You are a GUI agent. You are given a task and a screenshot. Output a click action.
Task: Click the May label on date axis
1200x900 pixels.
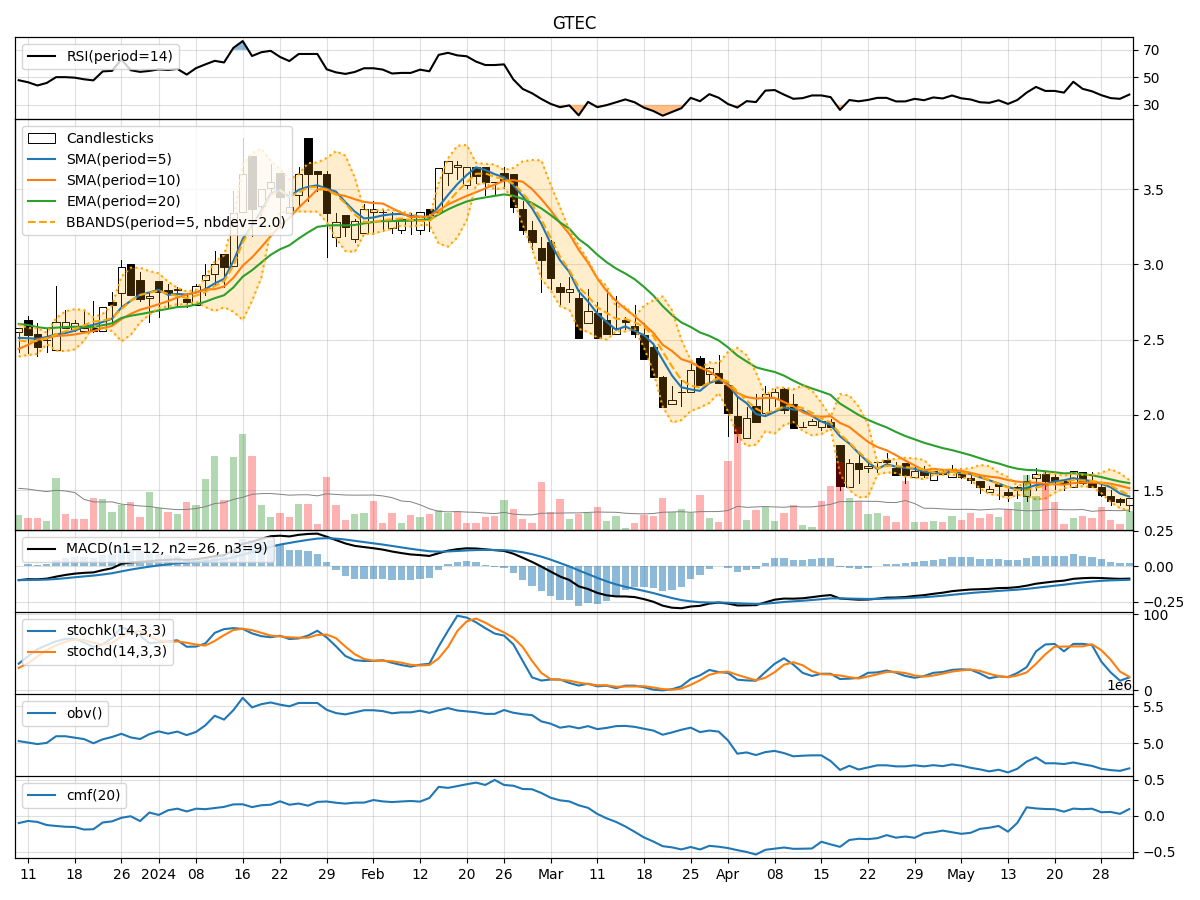[x=959, y=873]
